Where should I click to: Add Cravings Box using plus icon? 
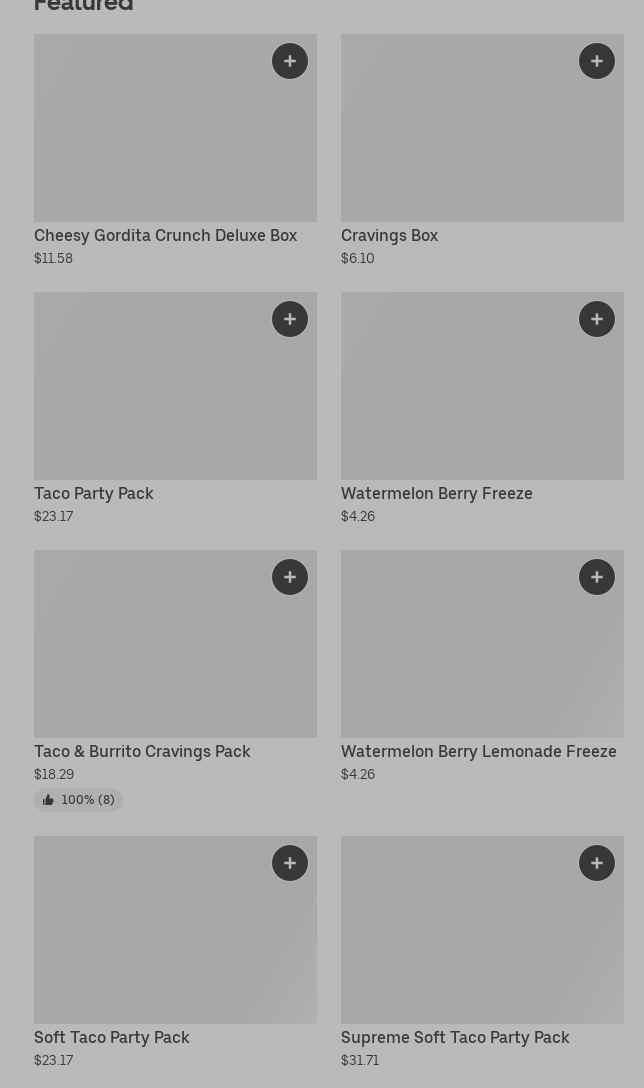[597, 61]
